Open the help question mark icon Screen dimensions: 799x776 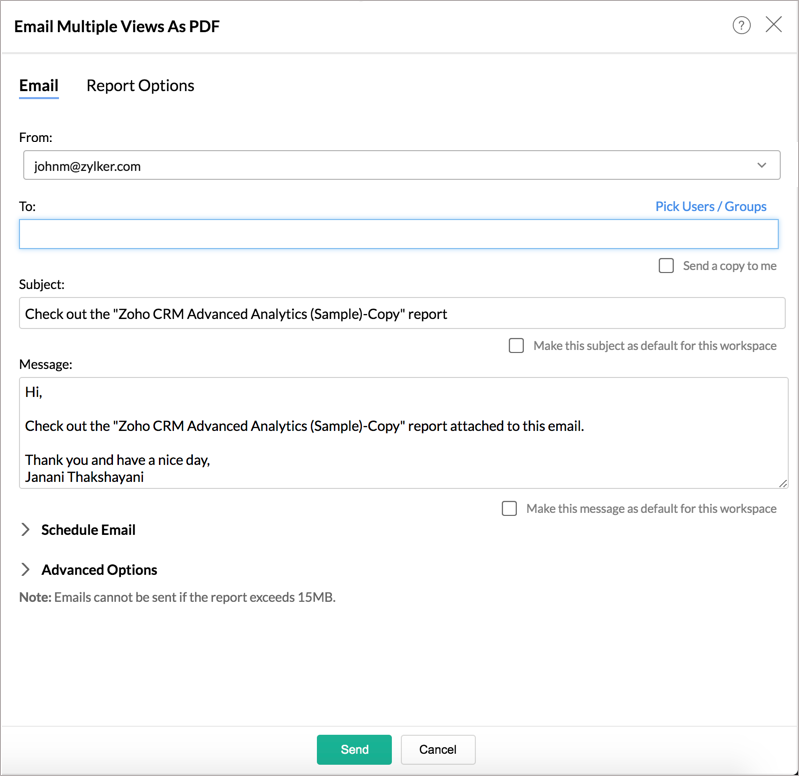pyautogui.click(x=741, y=25)
